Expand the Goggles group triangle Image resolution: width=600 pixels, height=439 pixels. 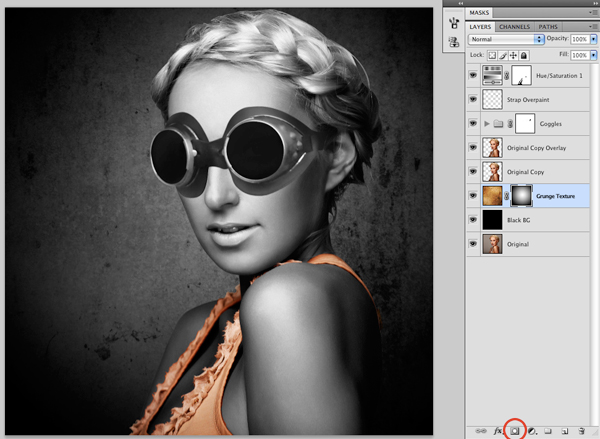(487, 124)
